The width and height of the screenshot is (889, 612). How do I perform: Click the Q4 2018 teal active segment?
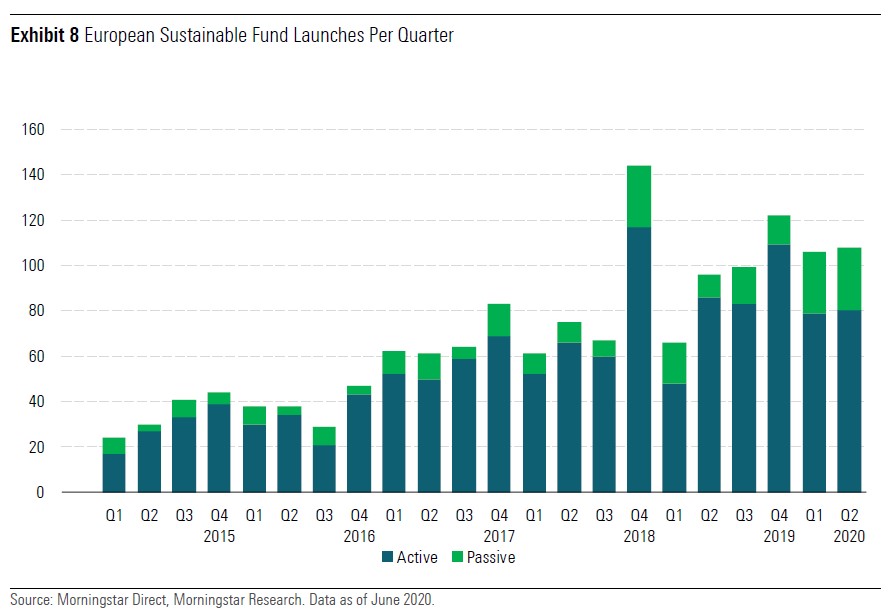(x=639, y=360)
